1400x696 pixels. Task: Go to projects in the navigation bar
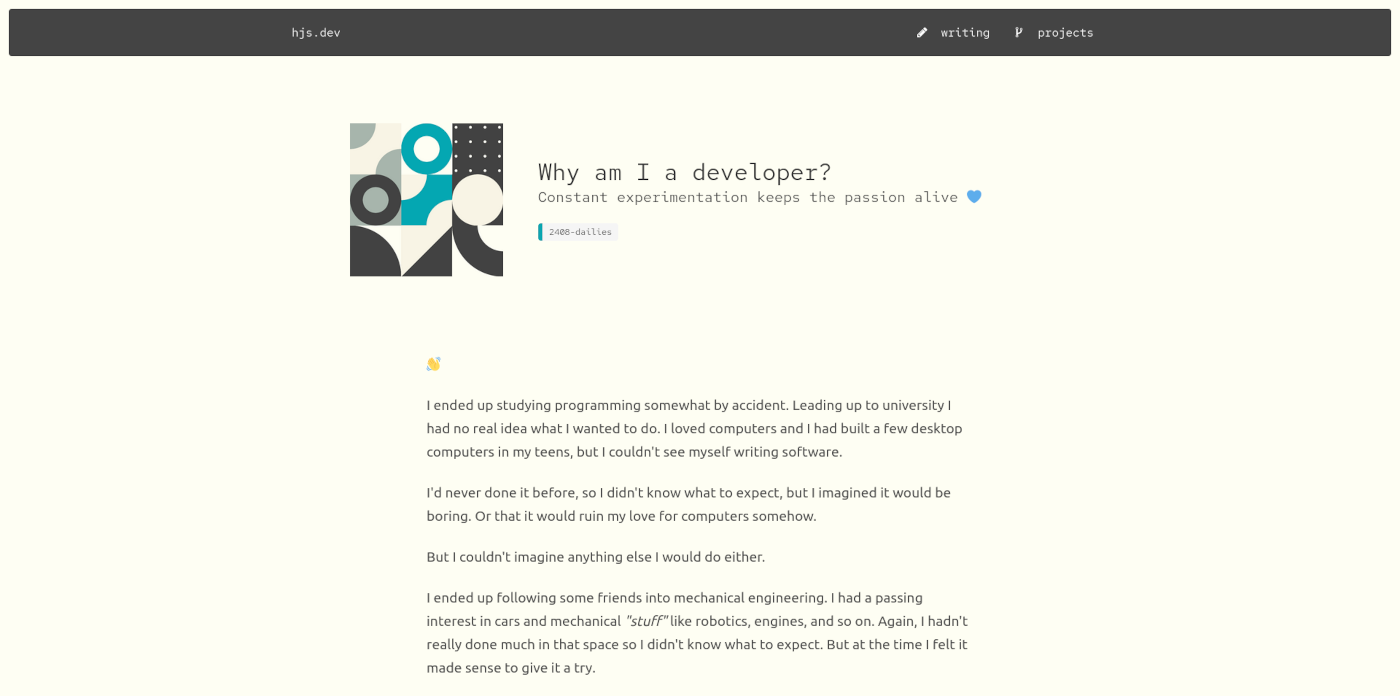1064,33
